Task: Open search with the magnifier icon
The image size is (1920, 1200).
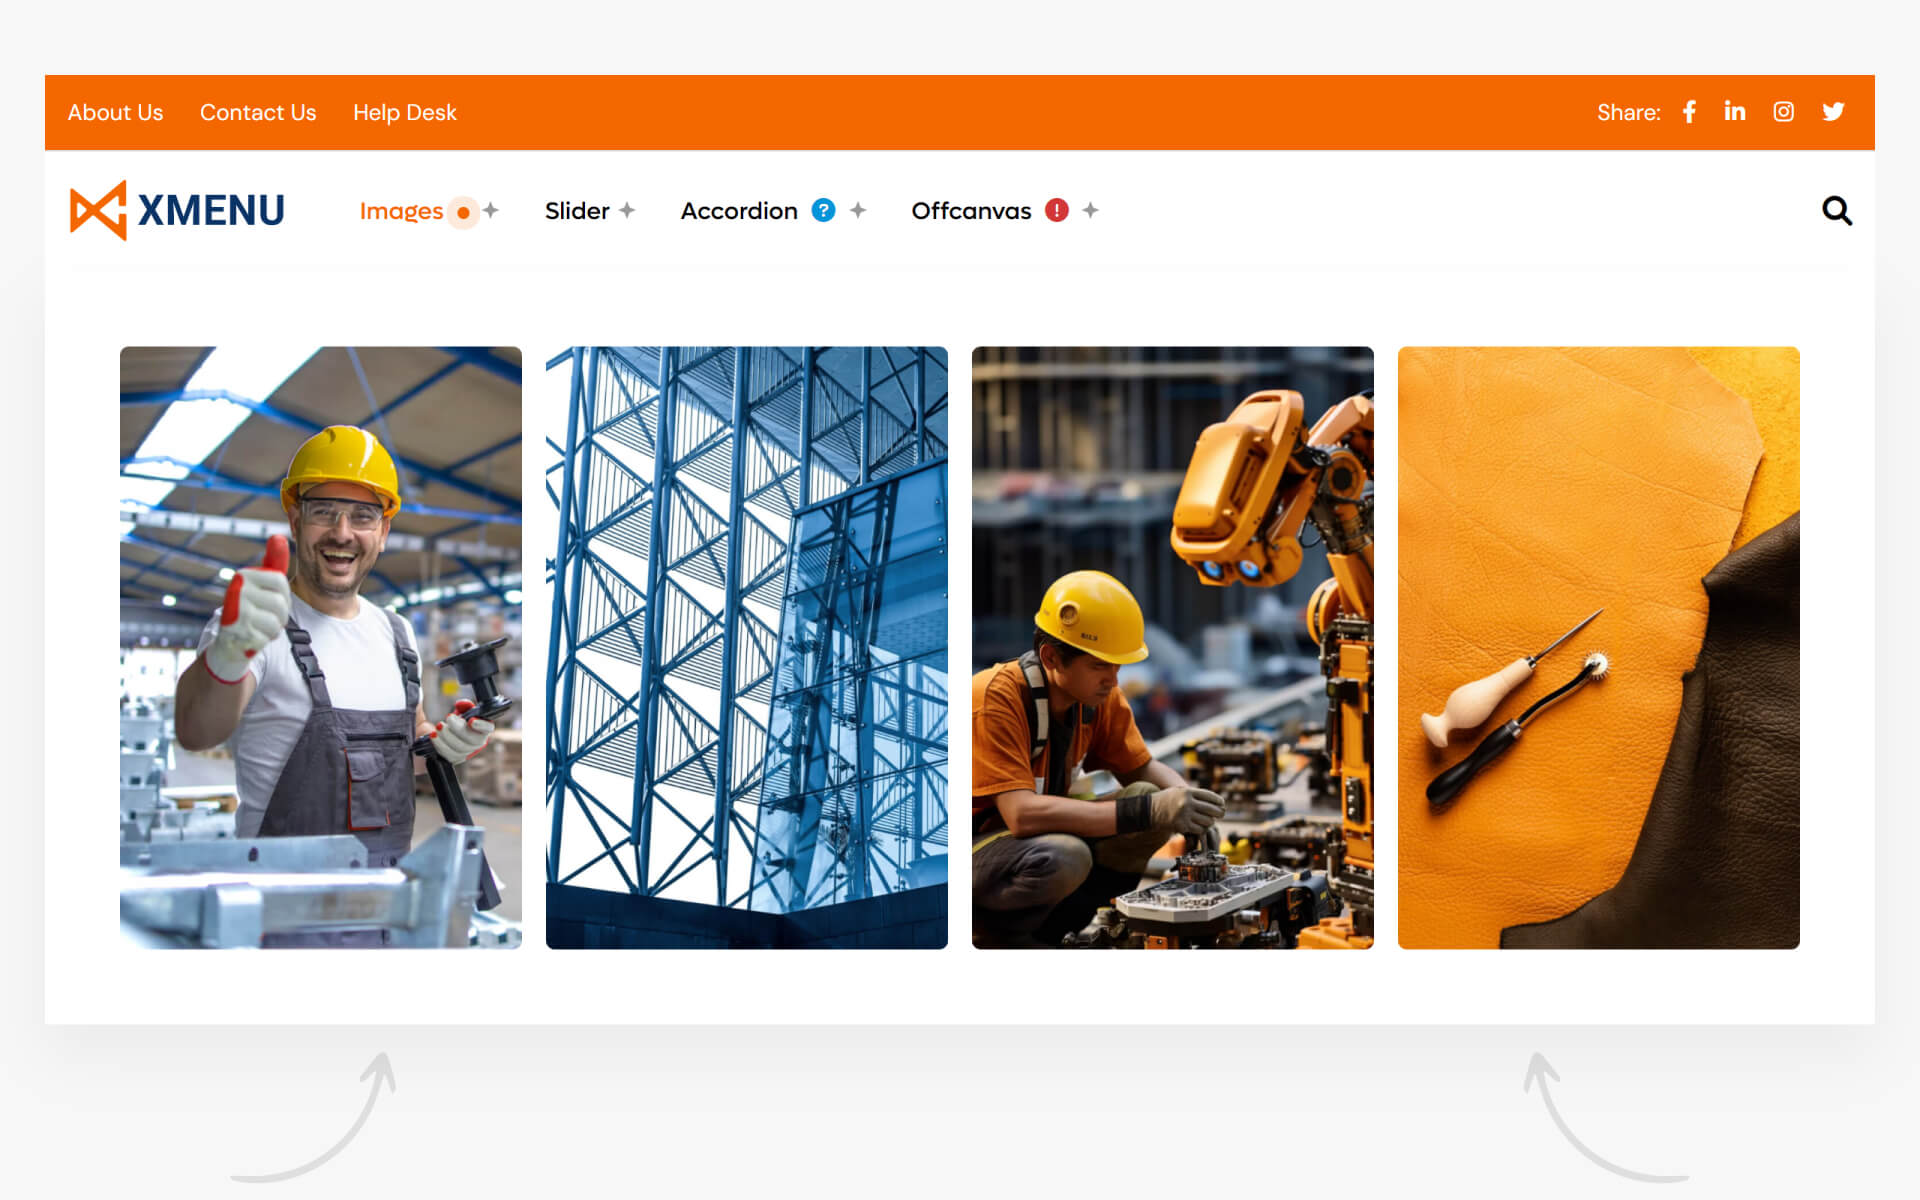Action: (x=1837, y=211)
